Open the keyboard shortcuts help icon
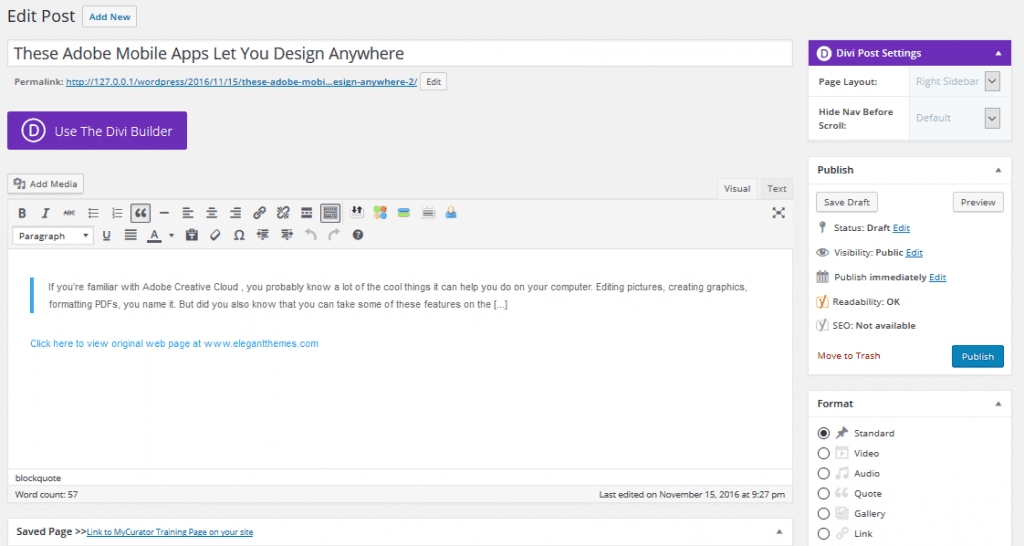The image size is (1024, 546). click(x=358, y=235)
